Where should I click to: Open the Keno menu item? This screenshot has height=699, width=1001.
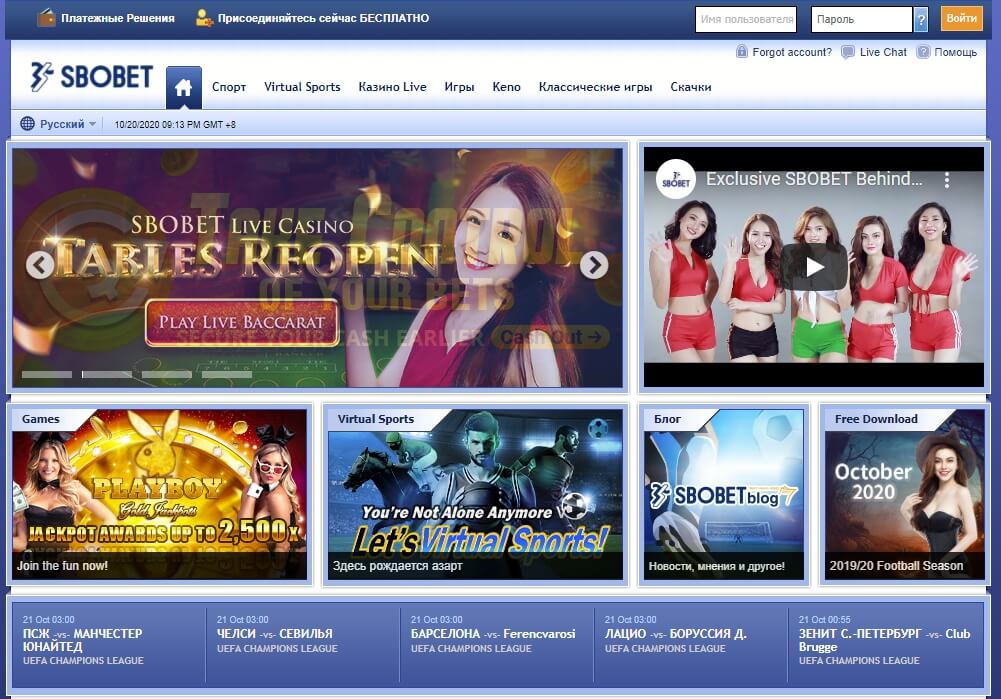pyautogui.click(x=506, y=87)
